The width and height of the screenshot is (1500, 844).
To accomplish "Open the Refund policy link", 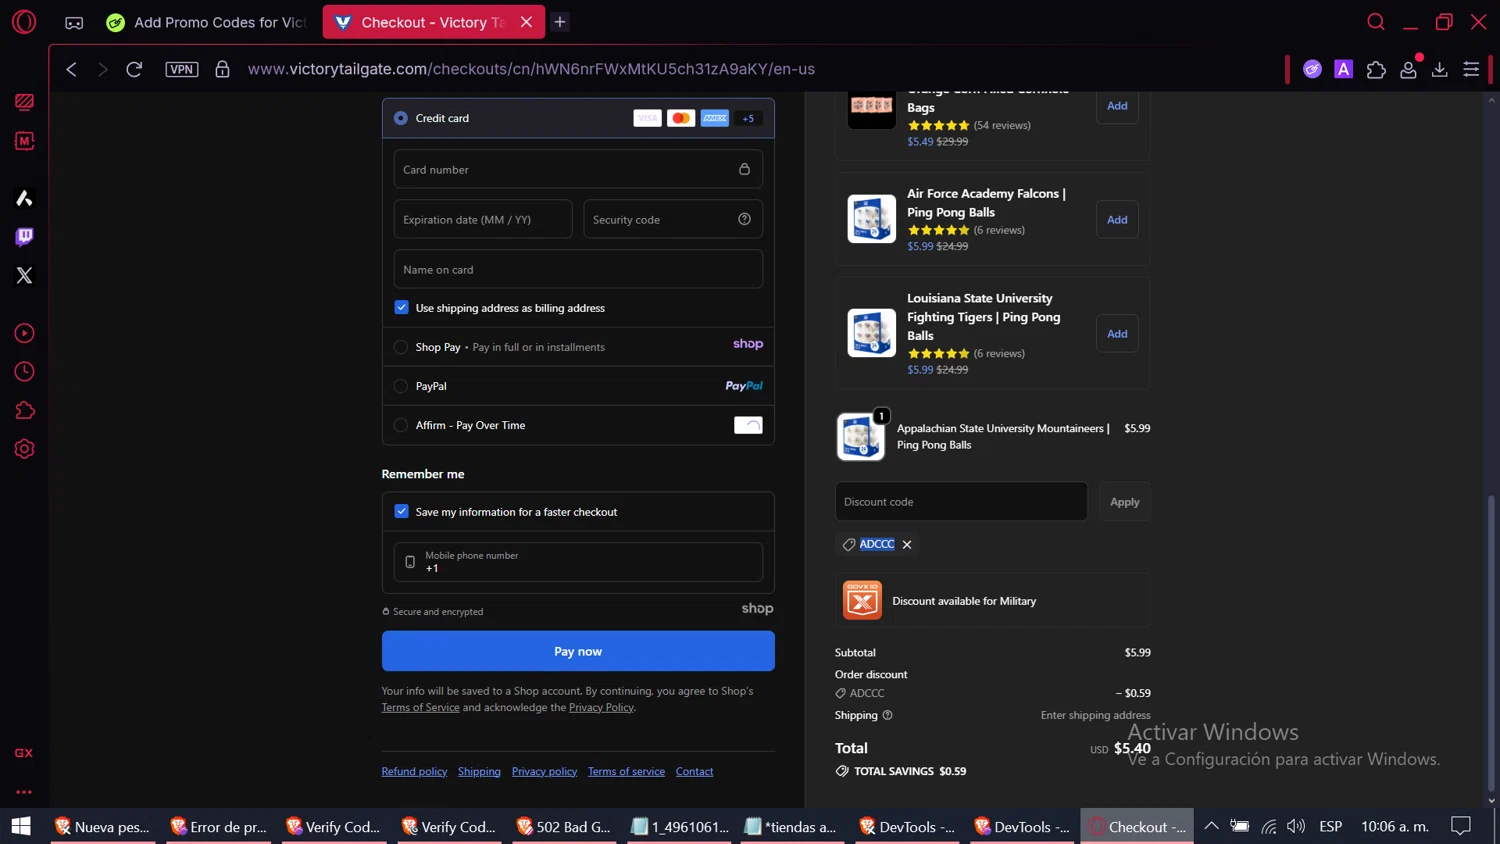I will pyautogui.click(x=414, y=771).
